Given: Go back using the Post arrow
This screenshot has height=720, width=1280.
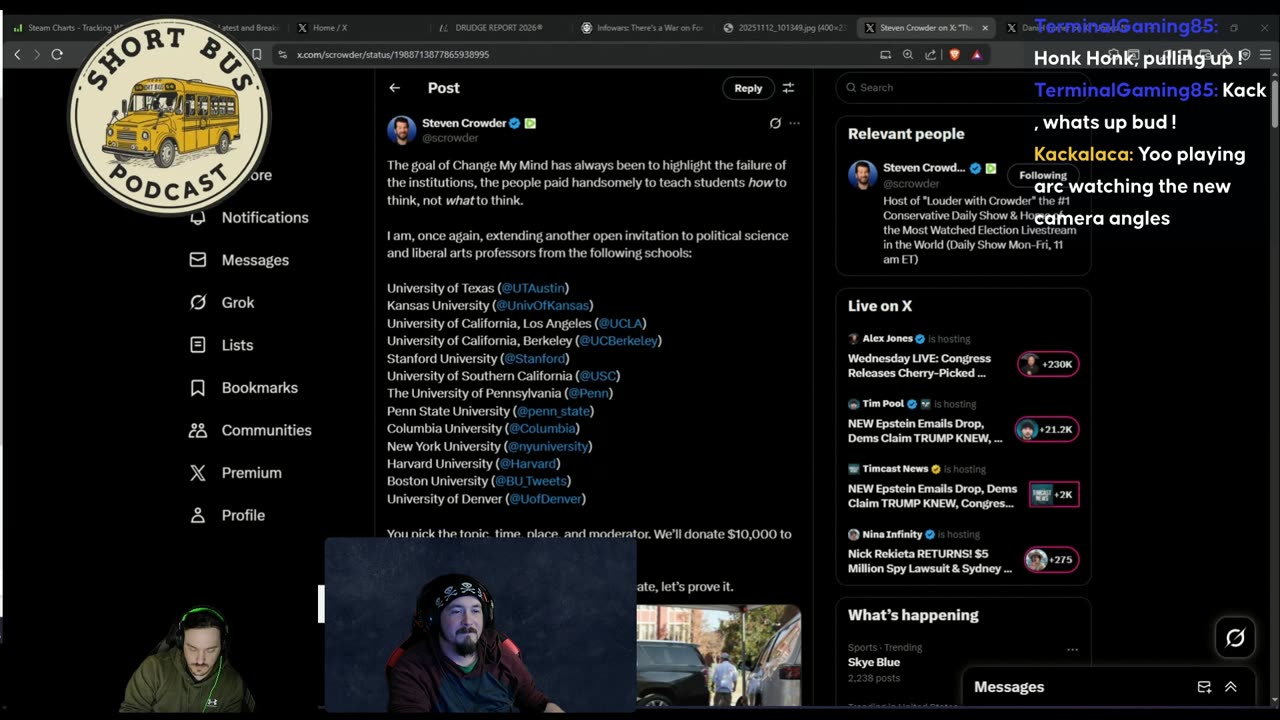Looking at the screenshot, I should click(x=395, y=88).
